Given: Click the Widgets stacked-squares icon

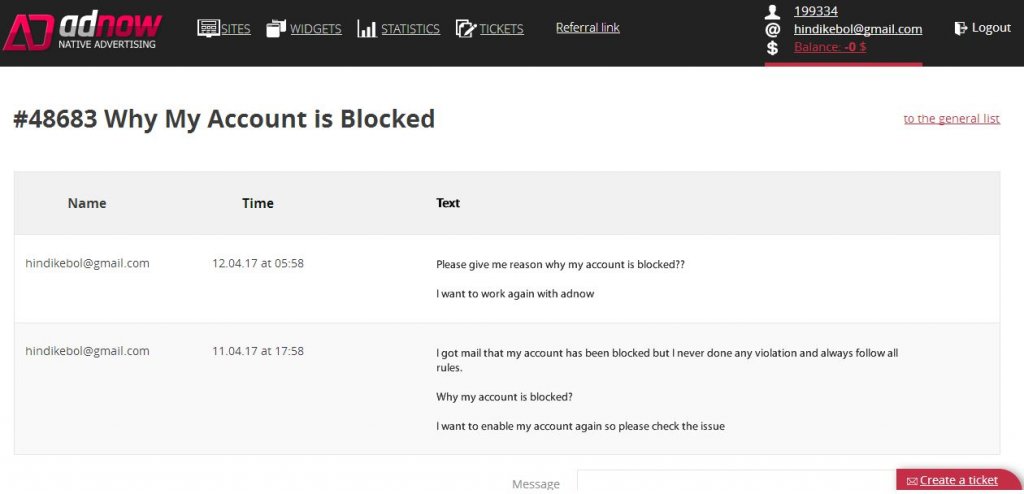Looking at the screenshot, I should 276,28.
